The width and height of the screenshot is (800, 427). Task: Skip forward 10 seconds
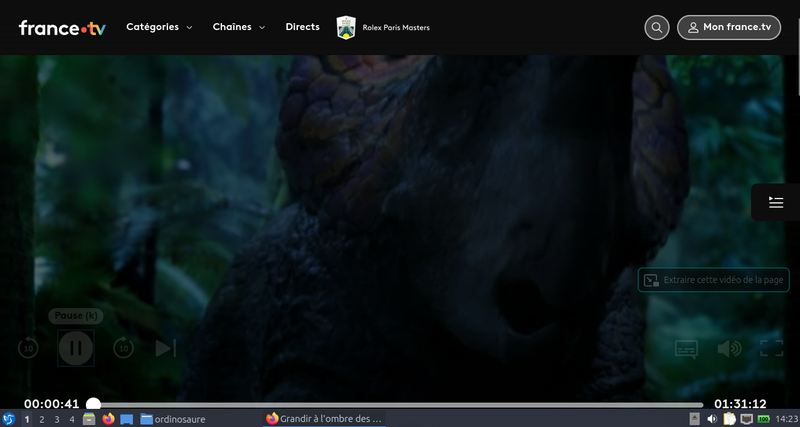click(x=123, y=348)
